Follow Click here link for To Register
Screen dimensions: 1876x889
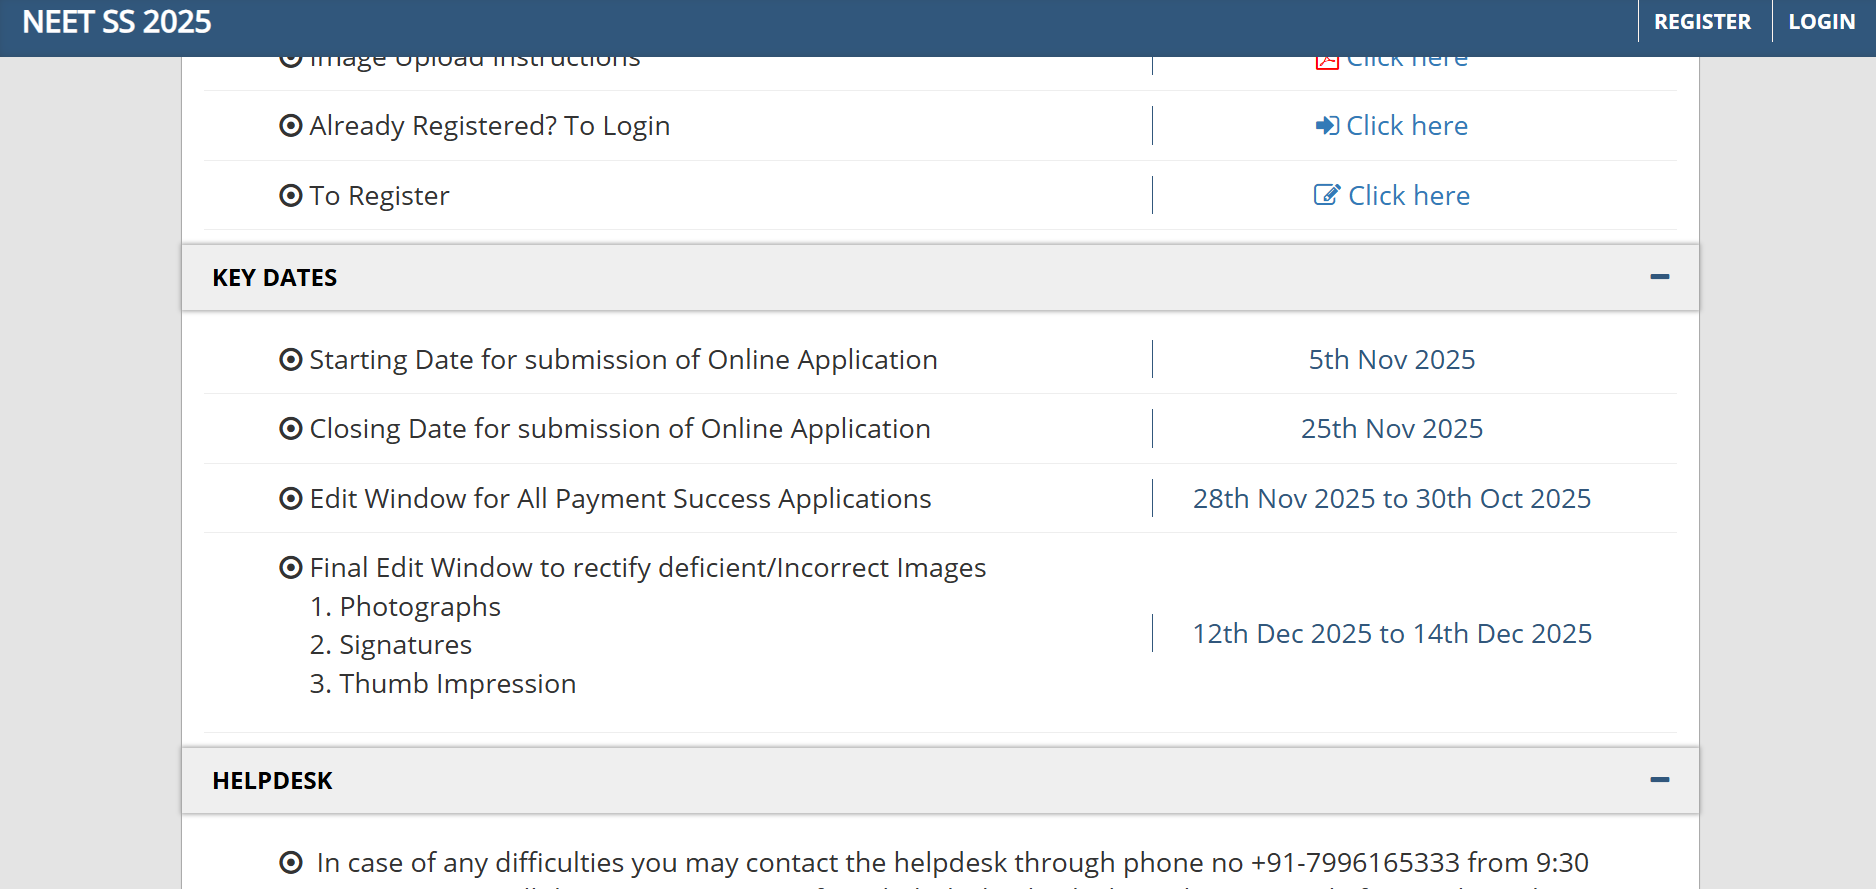(x=1408, y=195)
